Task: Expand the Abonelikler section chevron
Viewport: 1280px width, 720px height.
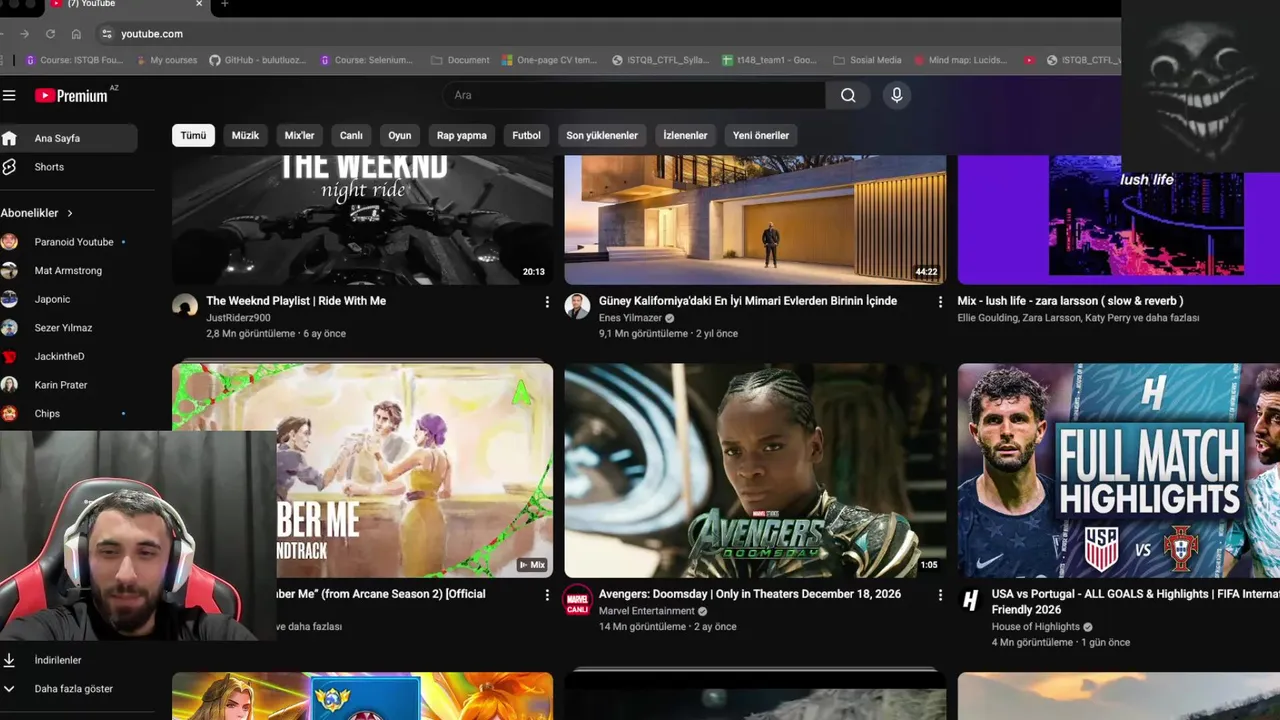Action: tap(70, 213)
